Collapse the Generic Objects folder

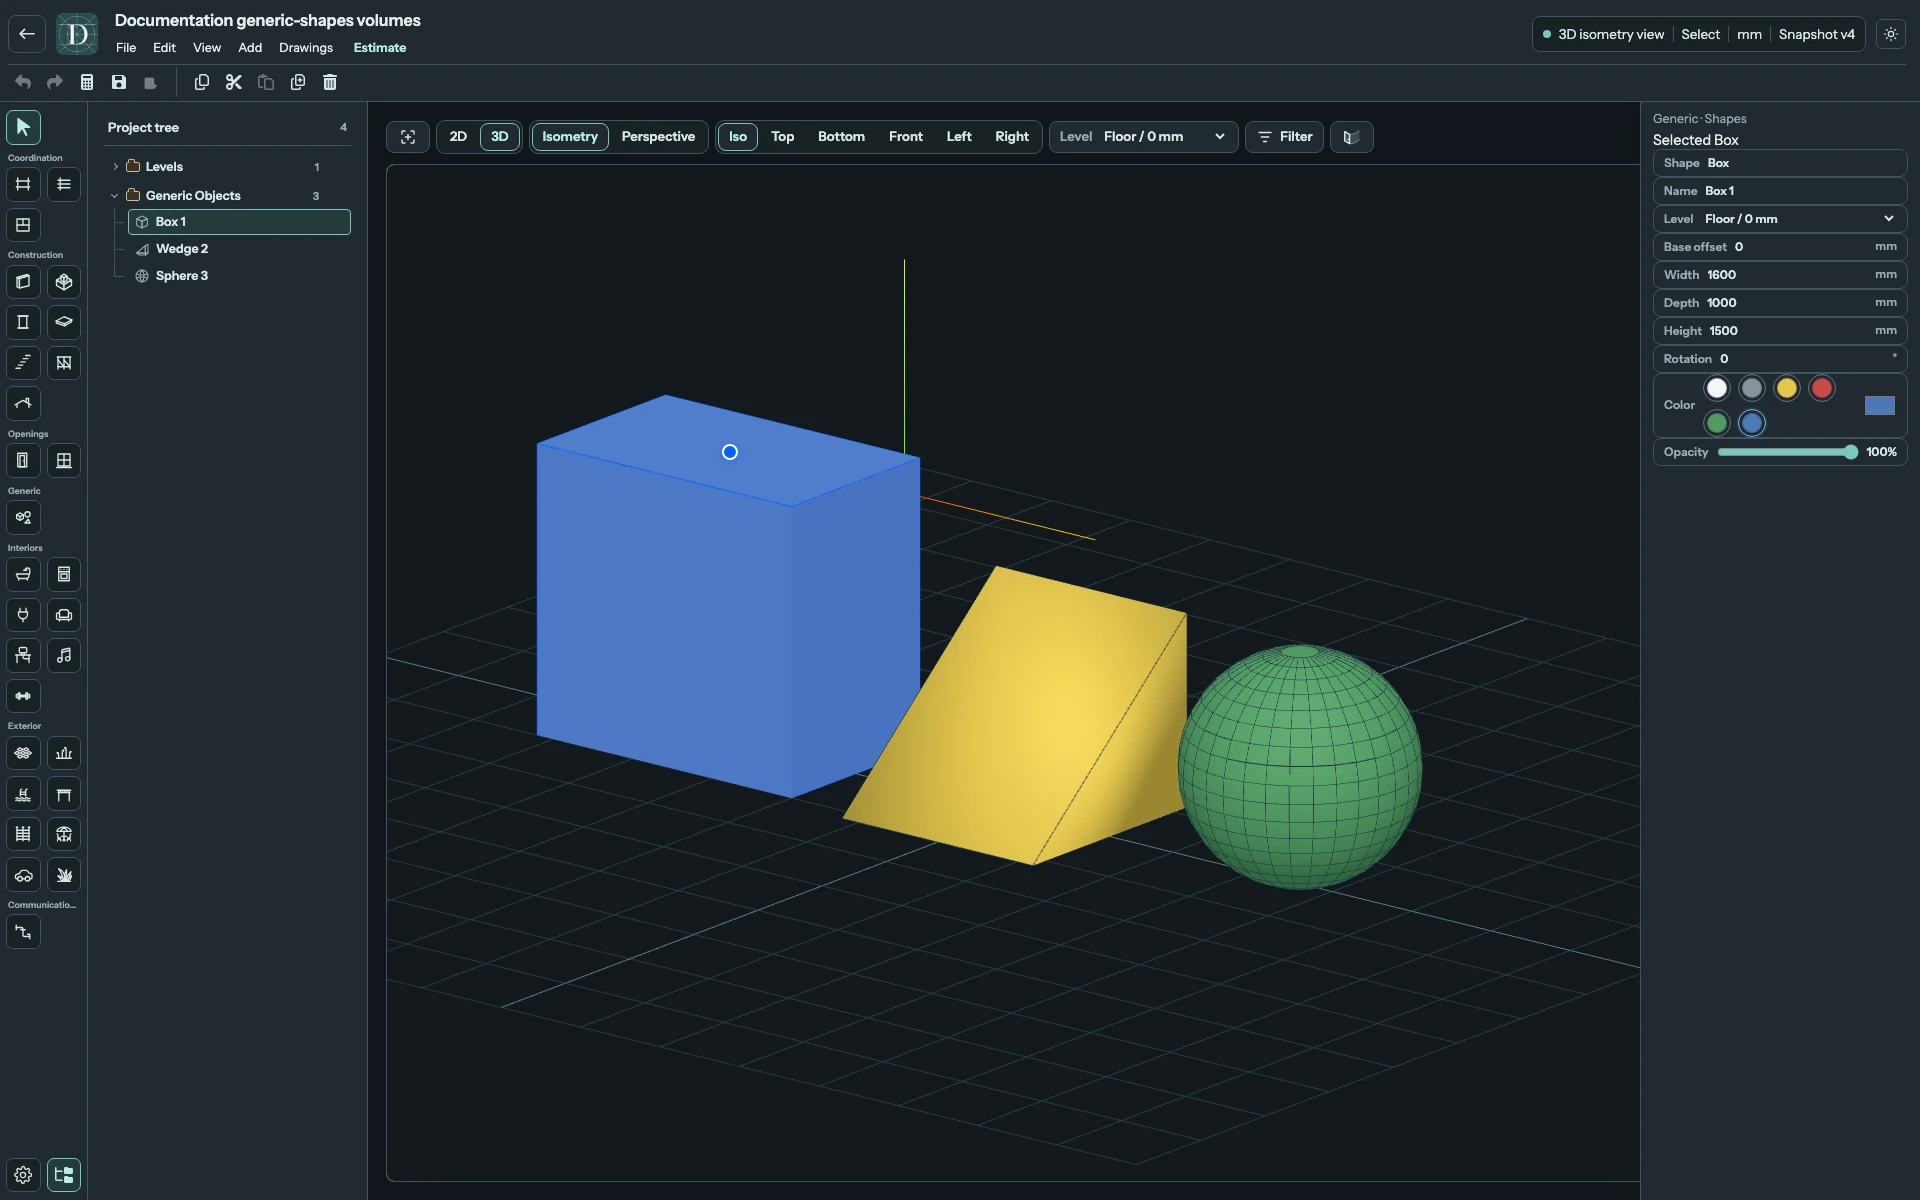point(115,196)
